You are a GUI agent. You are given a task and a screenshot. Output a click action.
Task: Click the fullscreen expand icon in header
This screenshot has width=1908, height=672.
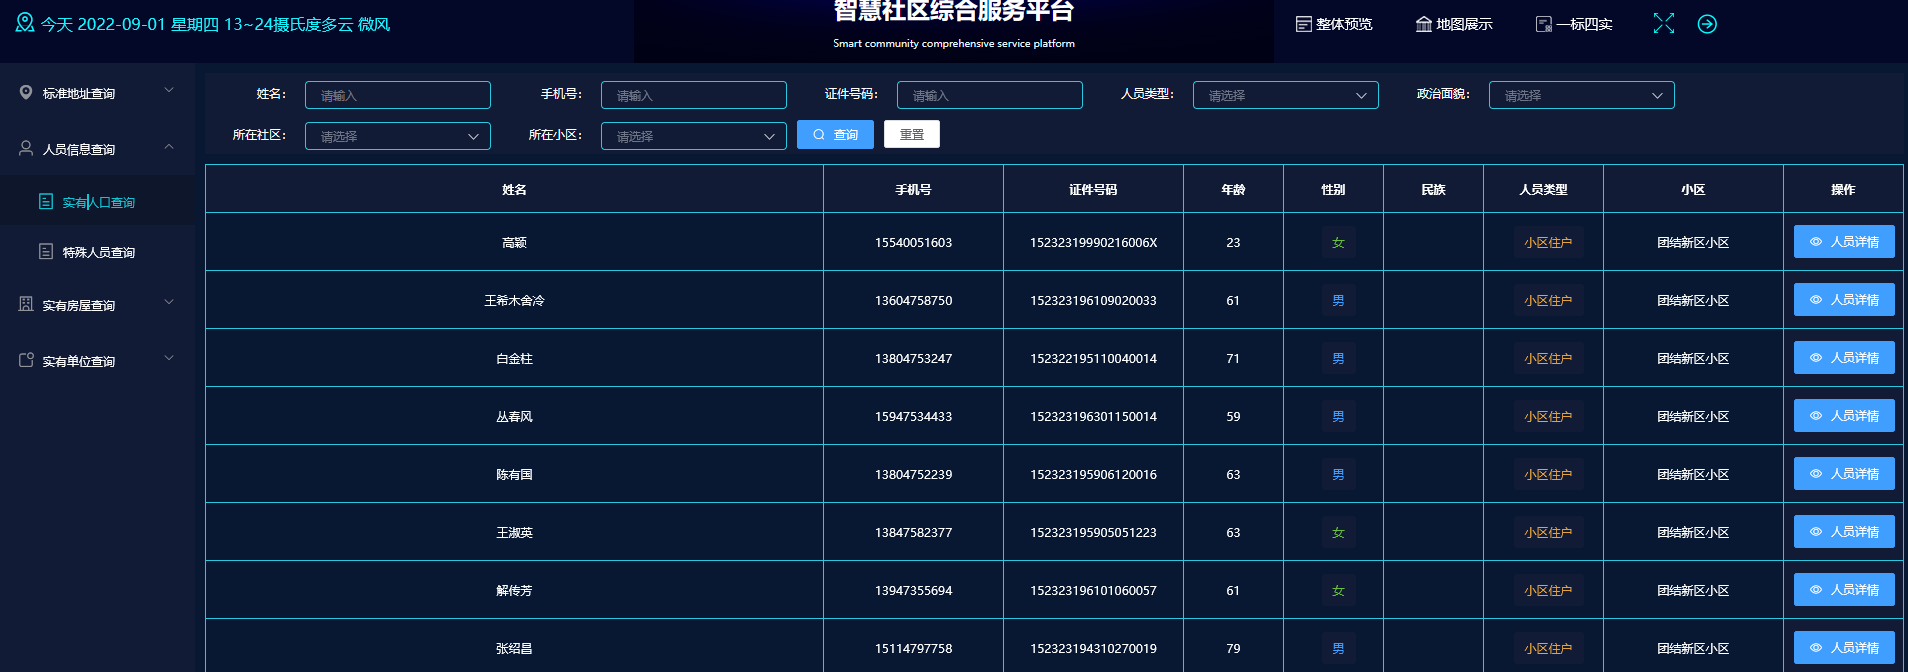1663,24
